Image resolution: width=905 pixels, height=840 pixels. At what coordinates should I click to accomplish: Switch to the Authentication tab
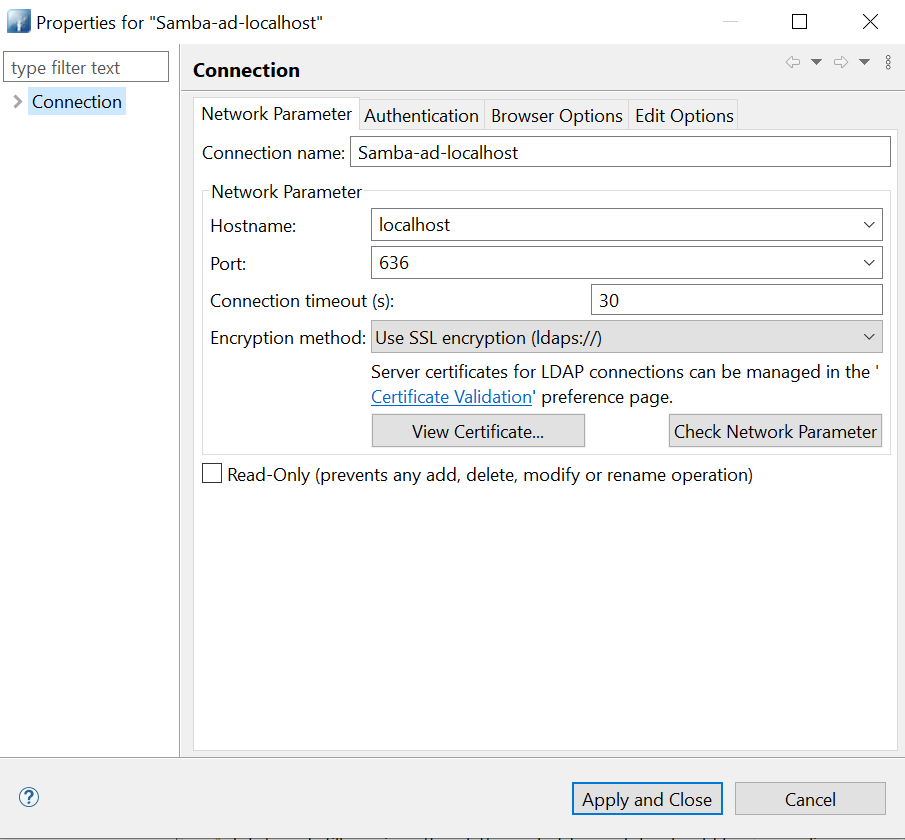(x=421, y=115)
